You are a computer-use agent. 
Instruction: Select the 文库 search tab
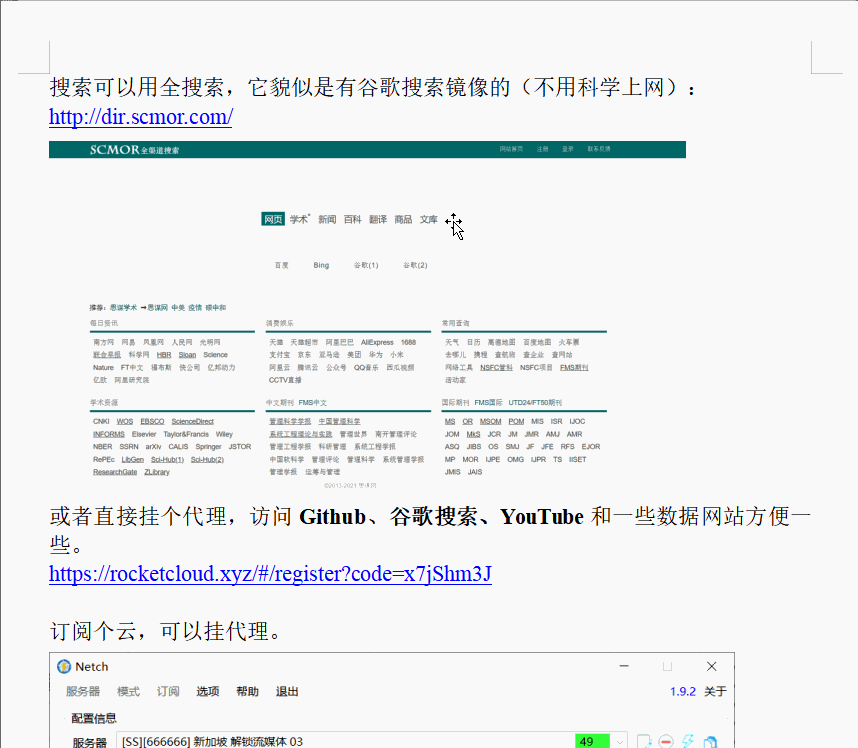click(428, 219)
